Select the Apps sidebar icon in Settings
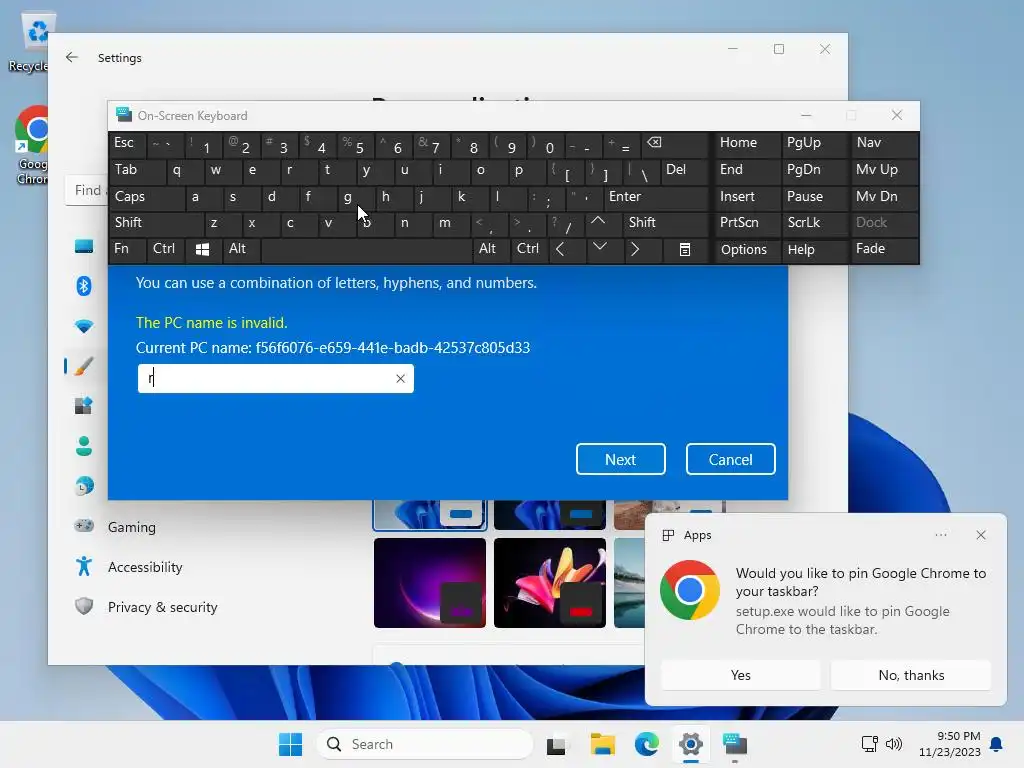This screenshot has width=1024, height=768. 84,406
